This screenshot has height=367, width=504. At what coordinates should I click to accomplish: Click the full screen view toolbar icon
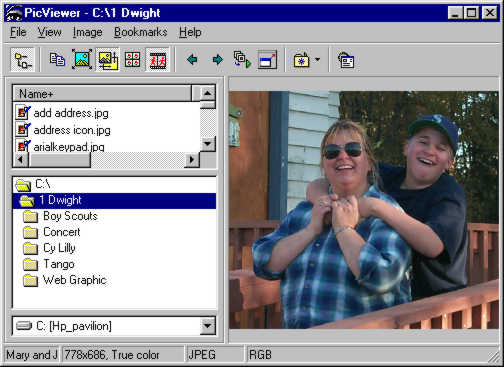tap(268, 60)
